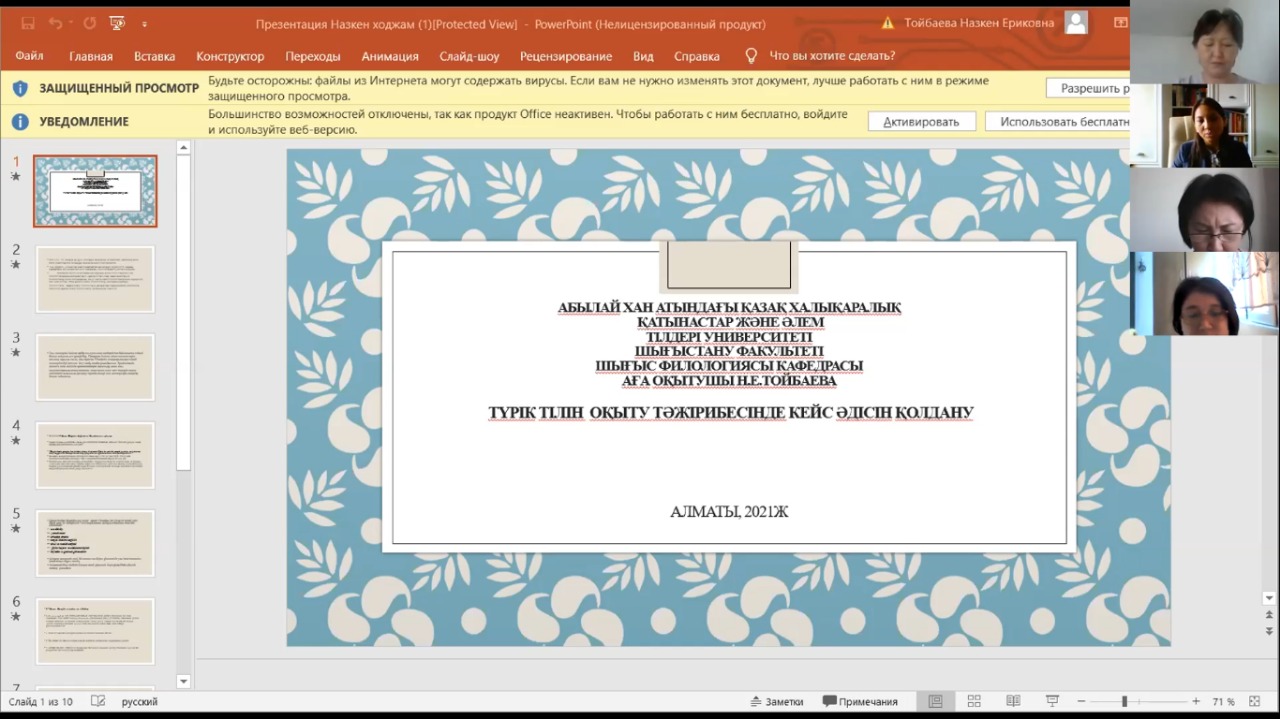The height and width of the screenshot is (719, 1280).
Task: Open the Файл menu
Action: [29, 56]
